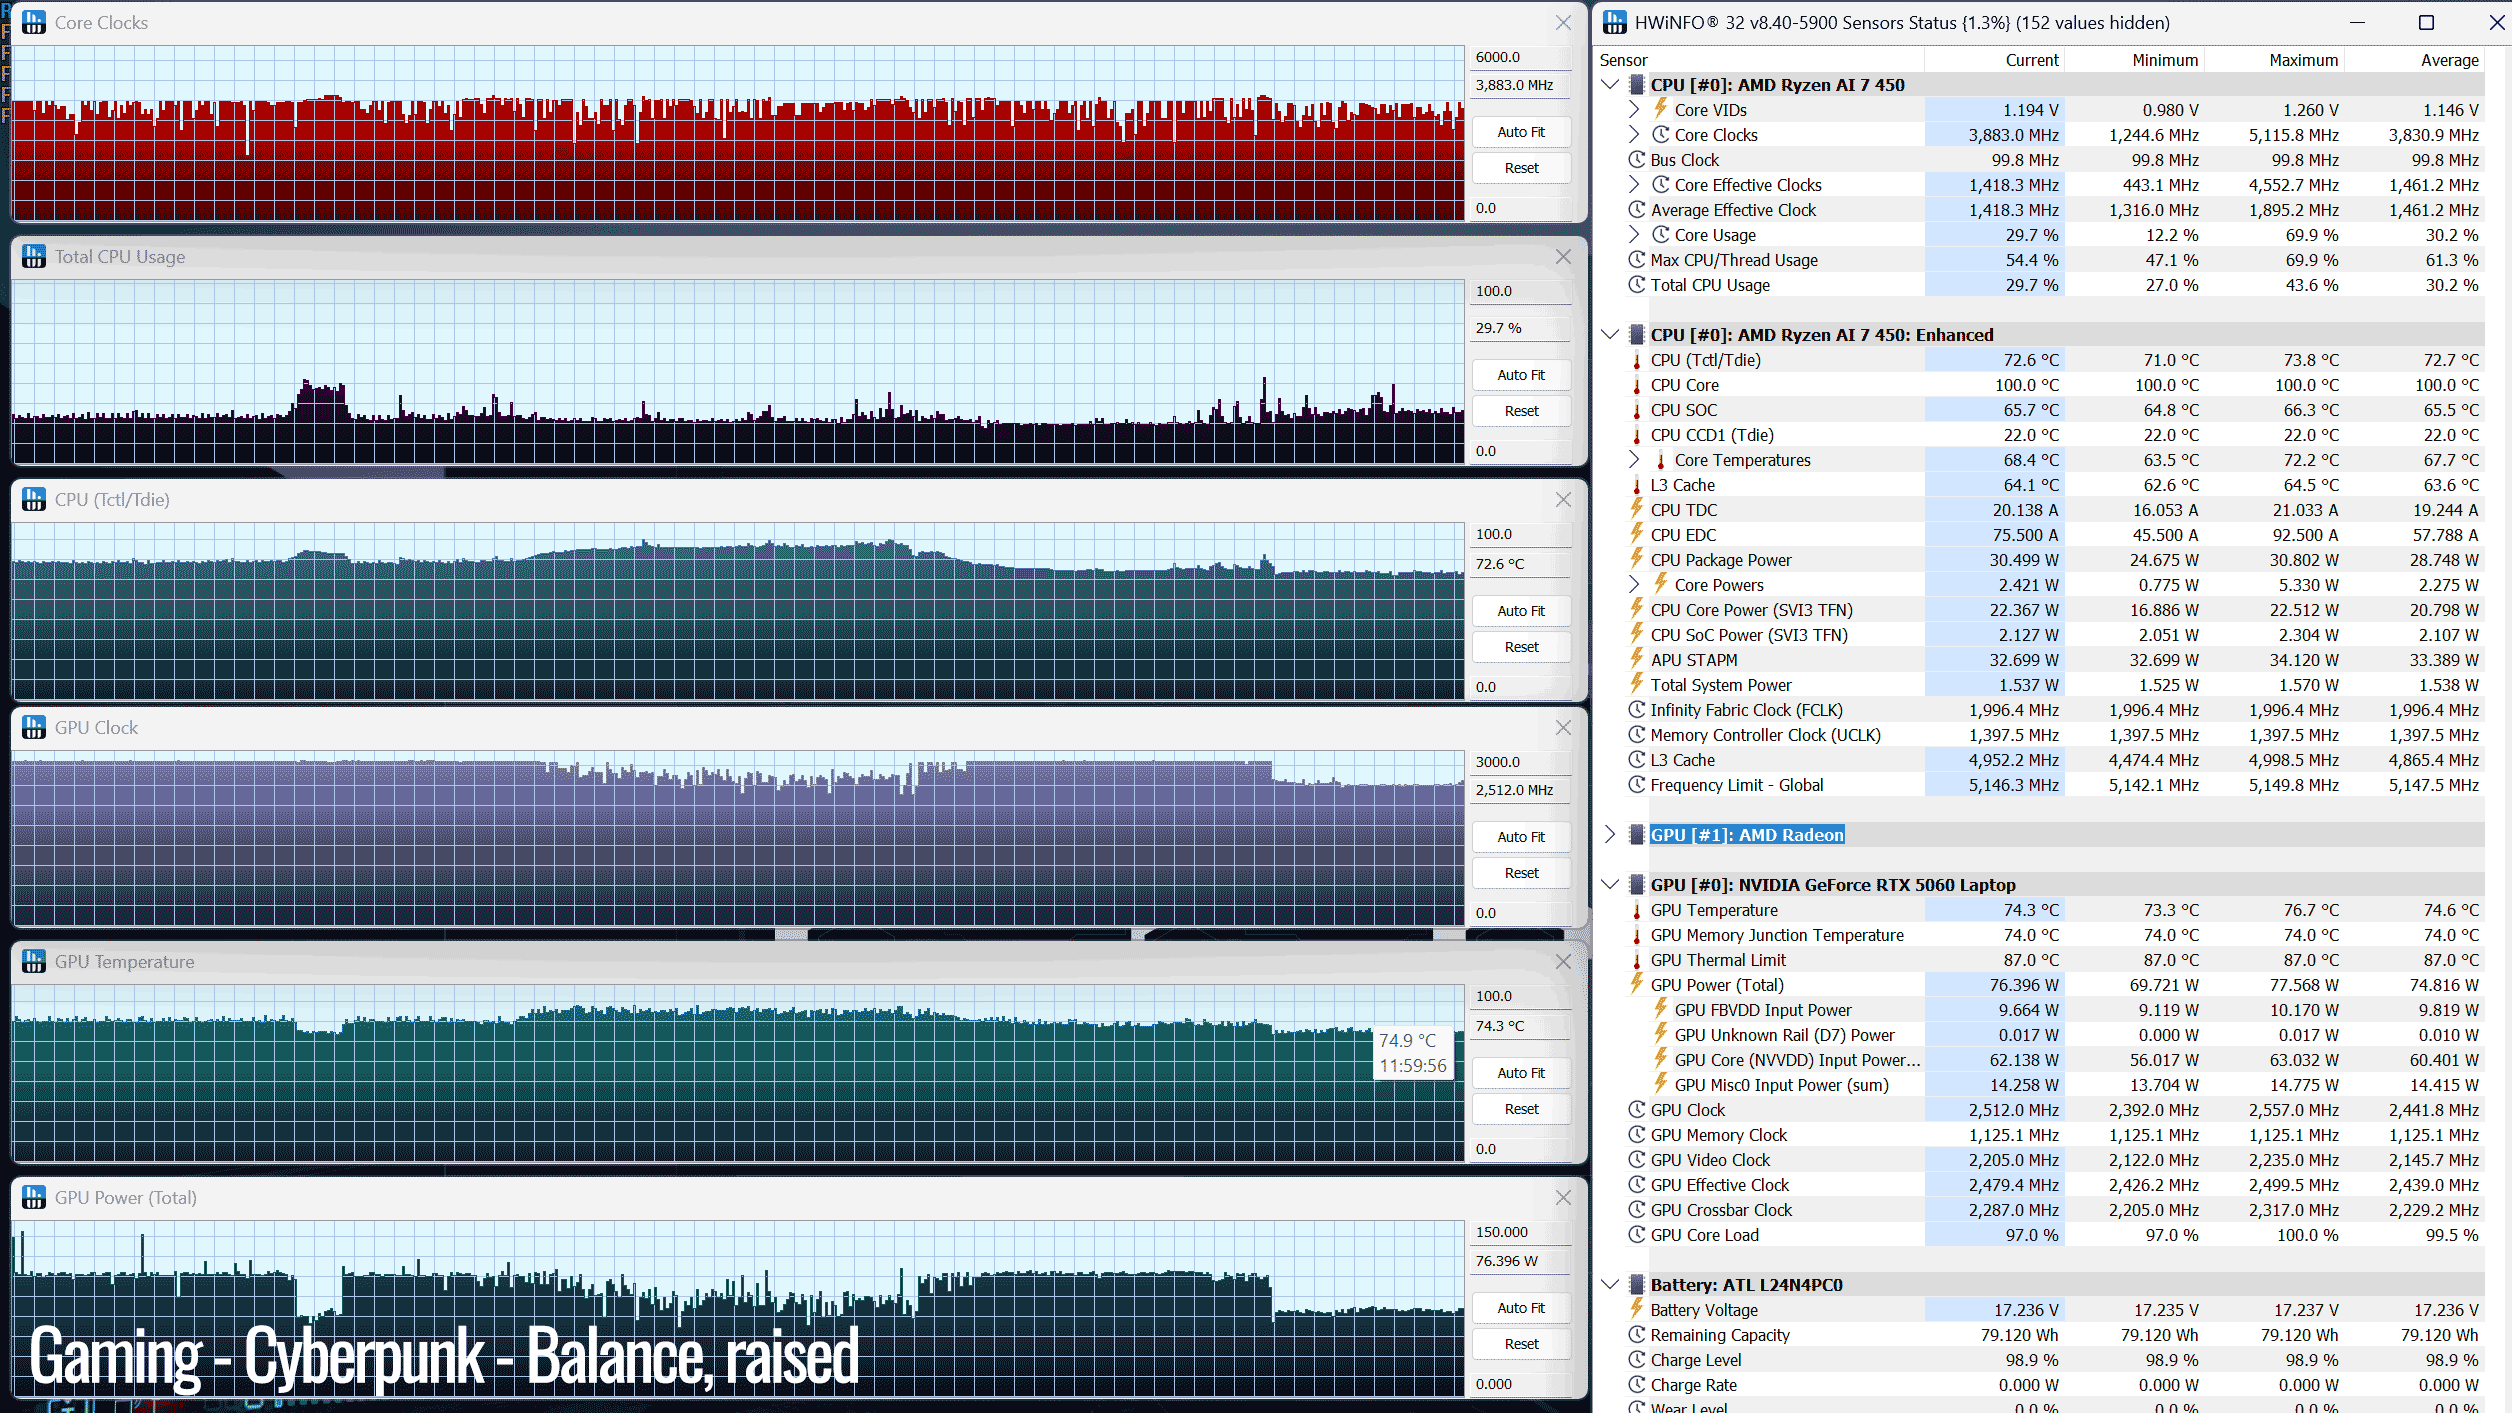Close the GPU Clock graph window
Viewport: 2512px width, 1413px height.
(1563, 728)
